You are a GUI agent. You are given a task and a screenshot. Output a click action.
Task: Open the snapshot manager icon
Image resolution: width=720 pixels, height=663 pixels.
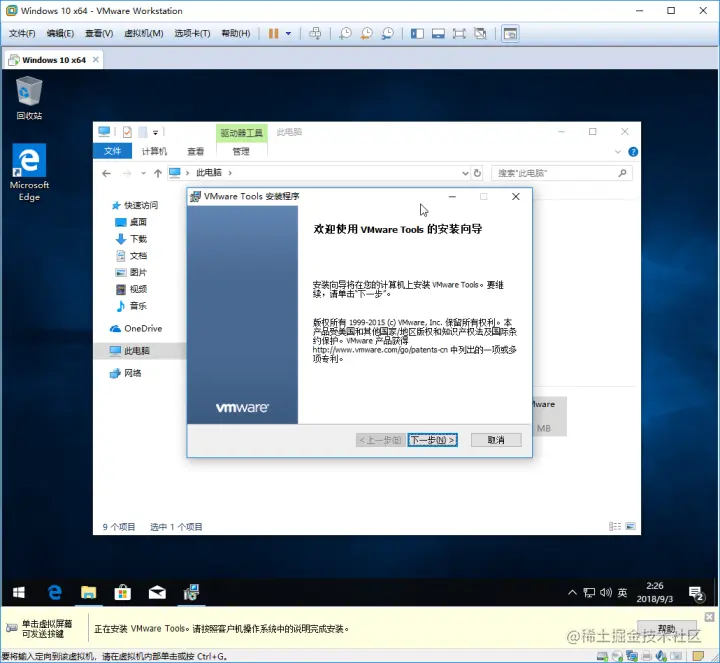point(388,34)
